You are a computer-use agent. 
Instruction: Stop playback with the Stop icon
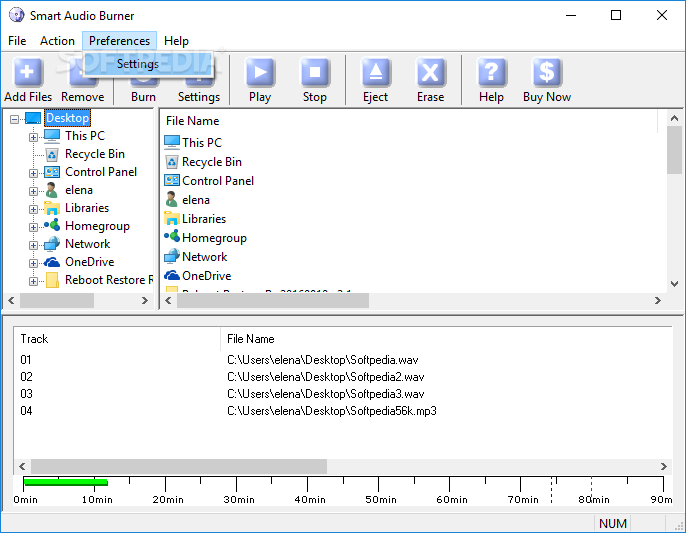315,72
